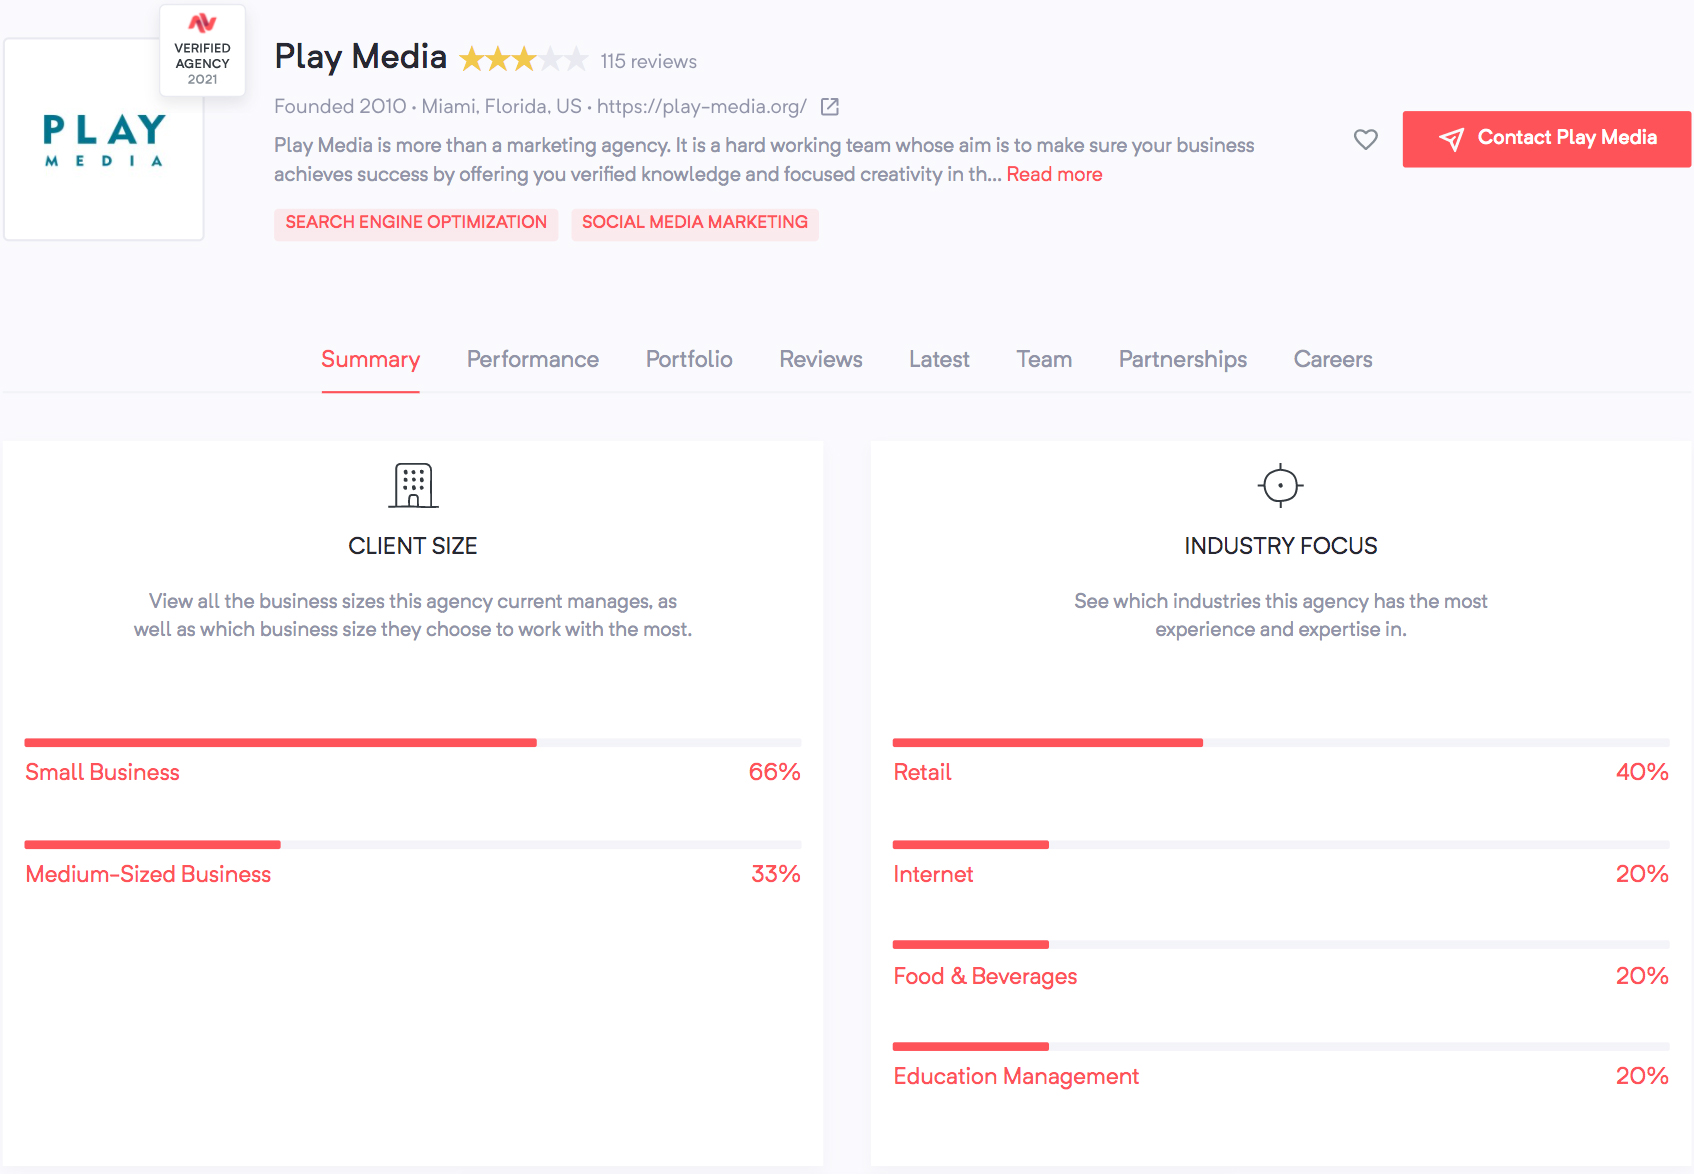Click the star rating next to Play Media
The height and width of the screenshot is (1174, 1694).
(523, 60)
